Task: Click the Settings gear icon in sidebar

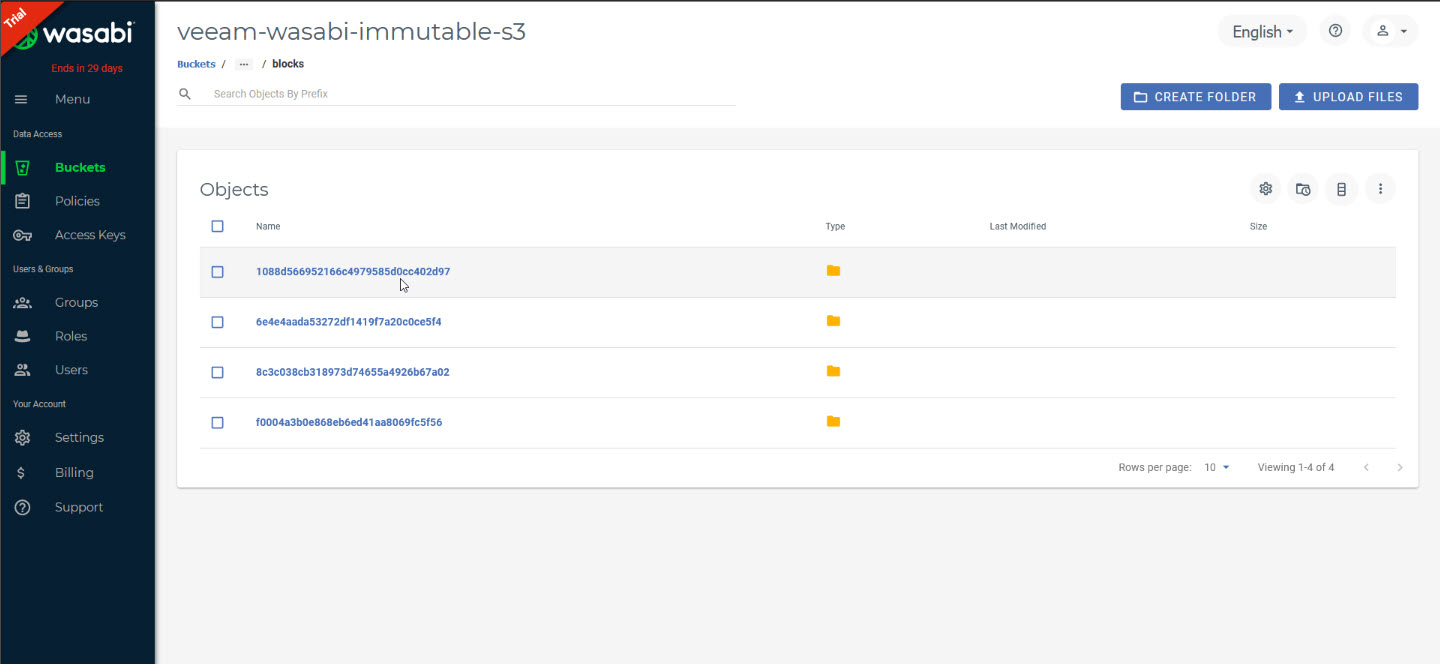Action: (x=22, y=437)
